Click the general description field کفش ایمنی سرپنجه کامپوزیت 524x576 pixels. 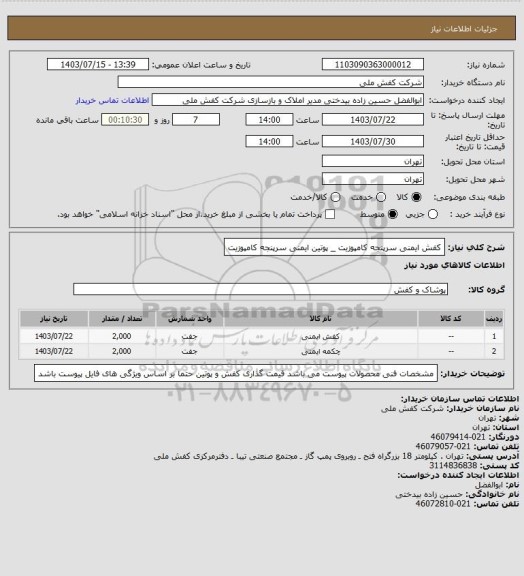pyautogui.click(x=334, y=247)
